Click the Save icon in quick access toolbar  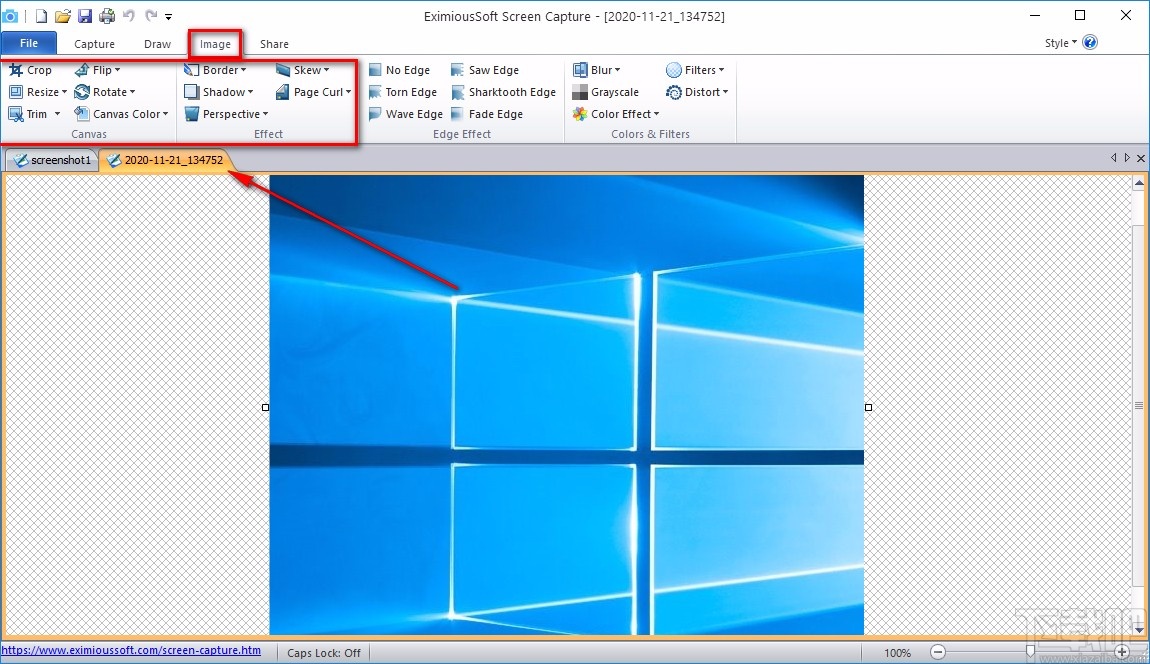[x=85, y=15]
